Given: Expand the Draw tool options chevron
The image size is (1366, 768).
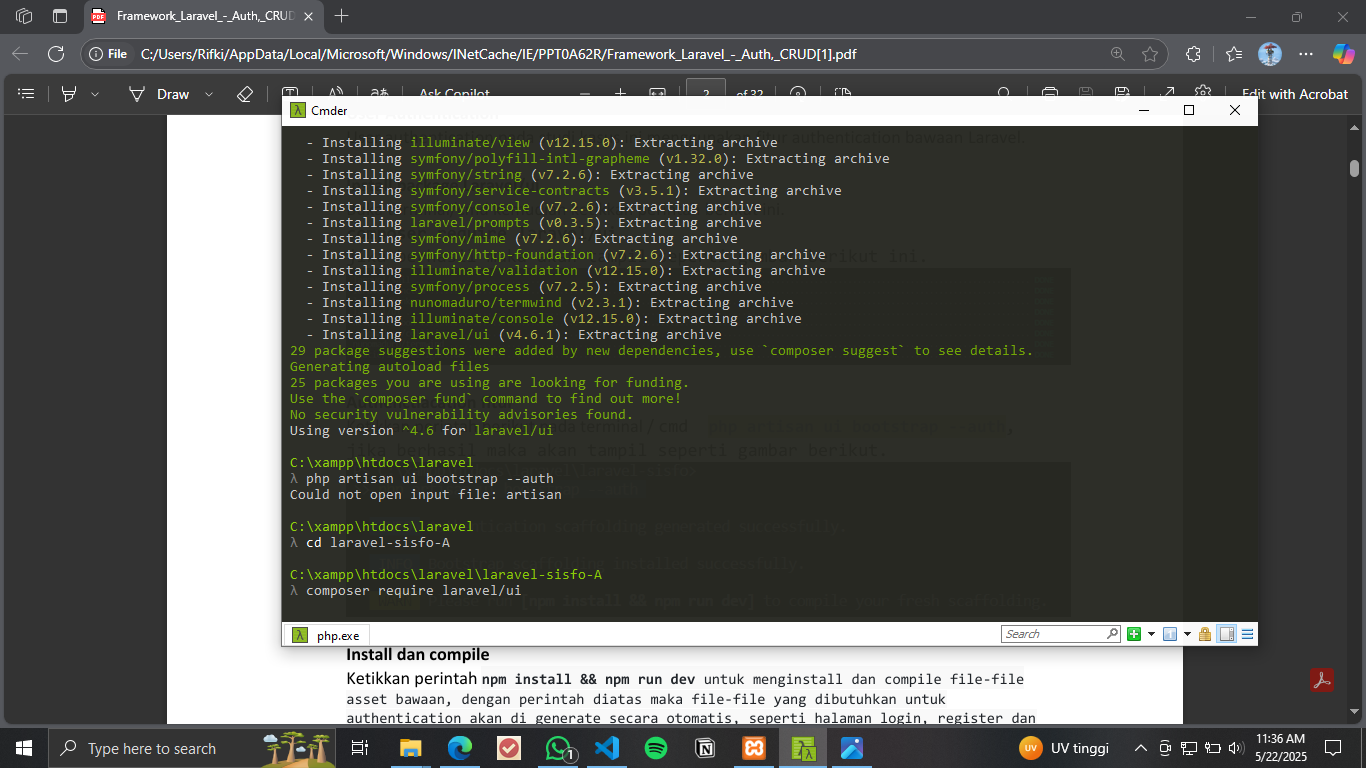Looking at the screenshot, I should point(209,94).
